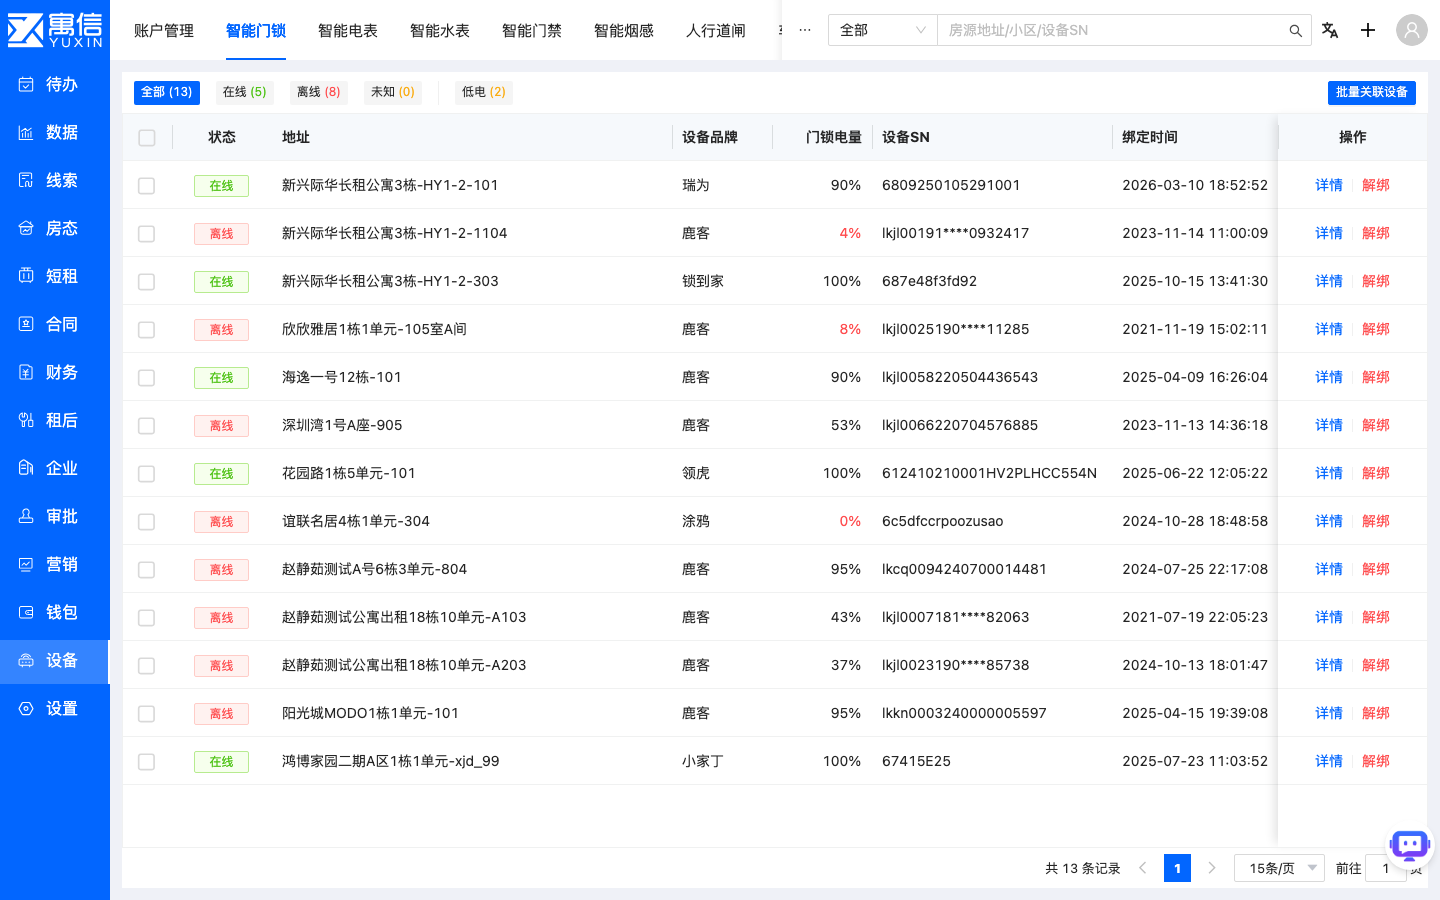Switch to 智能水表 tab
The width and height of the screenshot is (1440, 900).
click(x=440, y=31)
